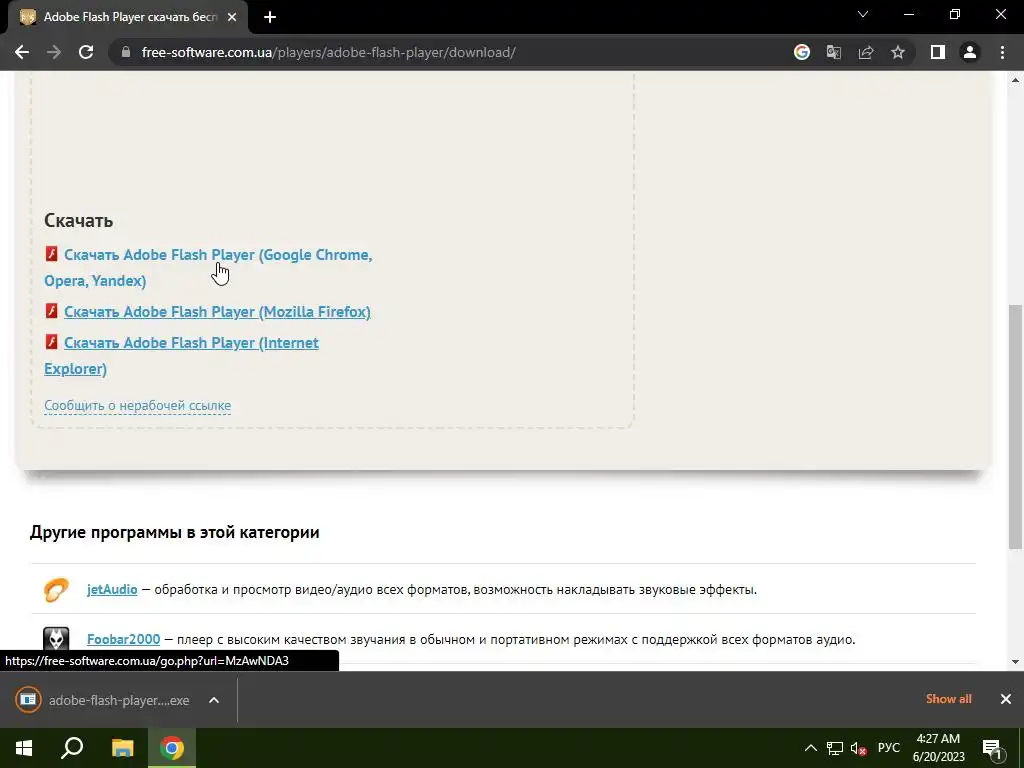Open the clock showing 4:27 AM
This screenshot has width=1024, height=768.
(x=938, y=748)
